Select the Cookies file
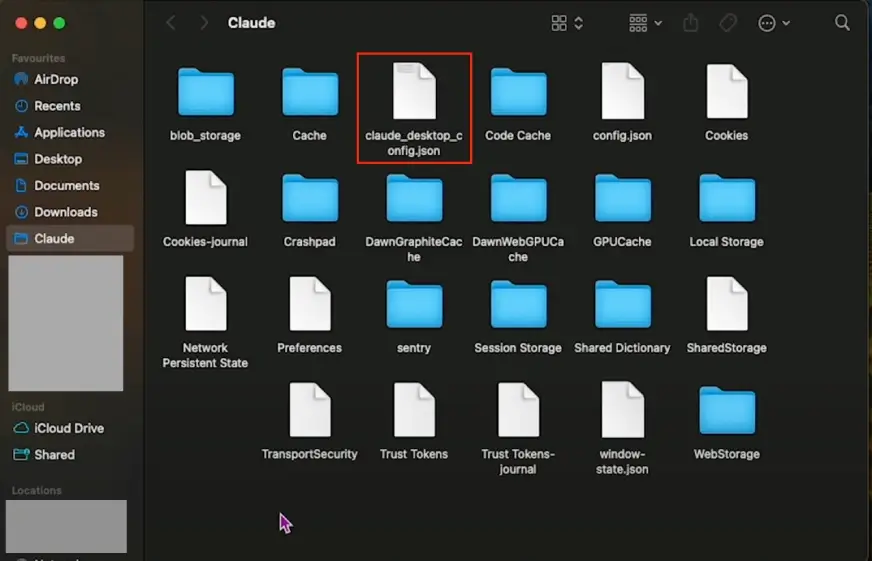872x561 pixels. [726, 92]
